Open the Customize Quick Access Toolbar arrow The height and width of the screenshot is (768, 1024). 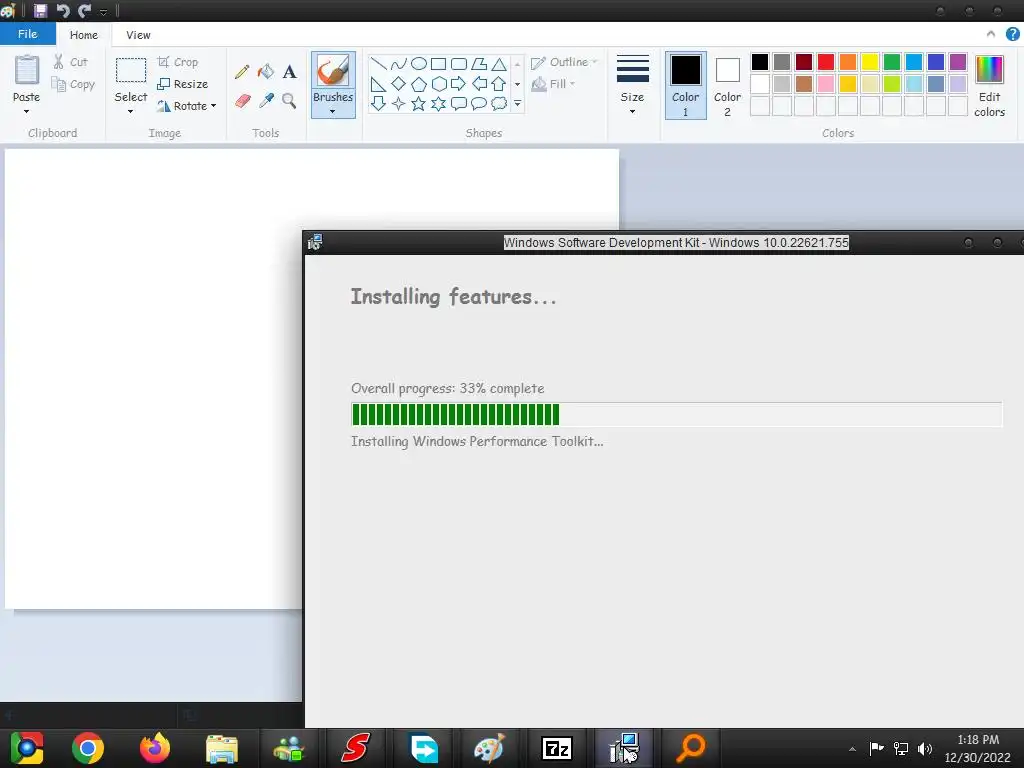(103, 12)
